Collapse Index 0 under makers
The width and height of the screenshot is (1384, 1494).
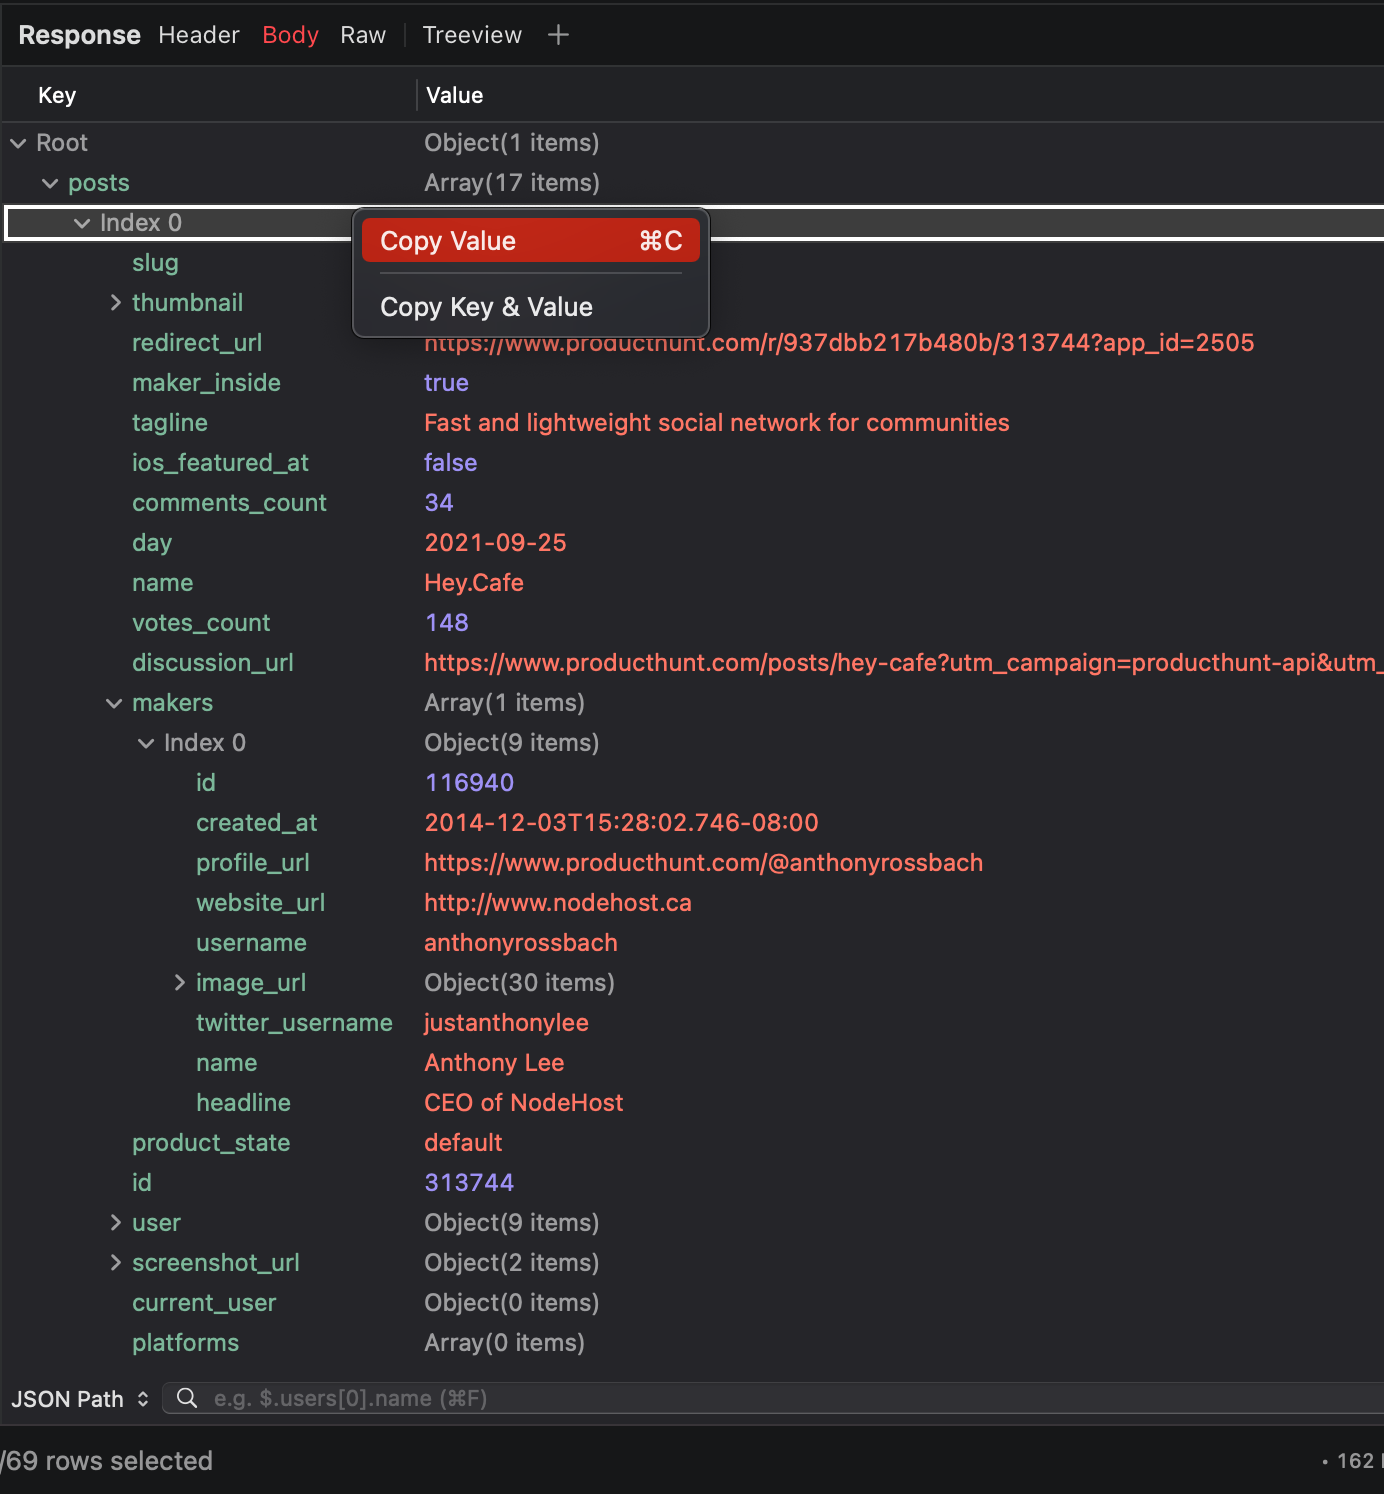146,742
